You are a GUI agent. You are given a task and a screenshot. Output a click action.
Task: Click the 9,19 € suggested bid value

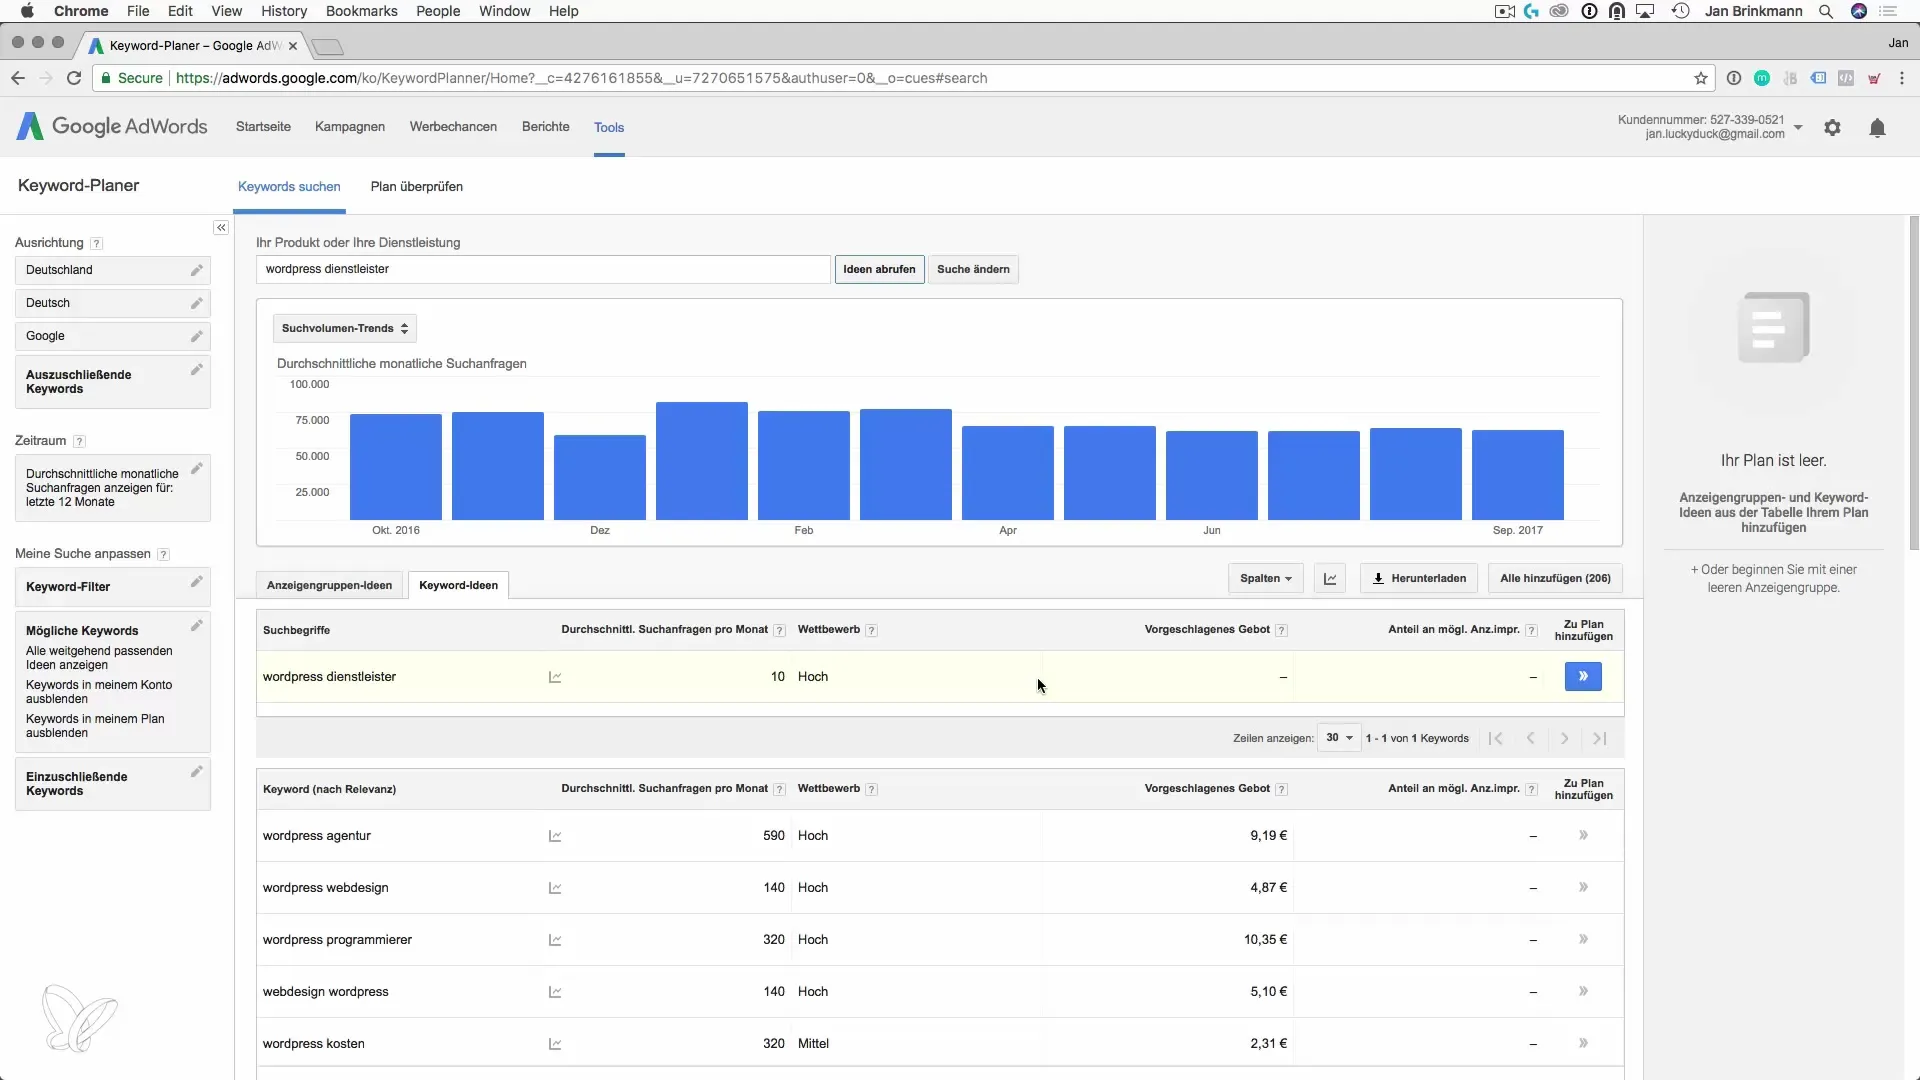pos(1268,836)
